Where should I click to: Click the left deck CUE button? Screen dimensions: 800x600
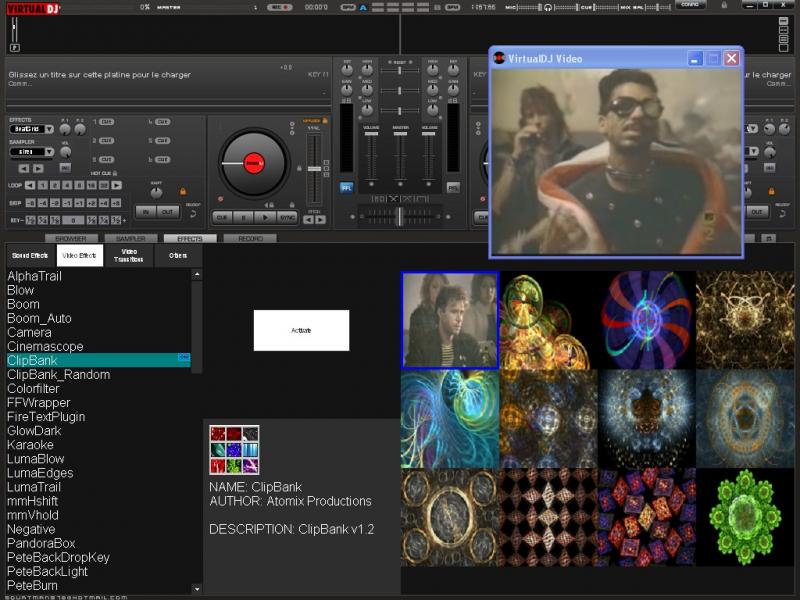[x=220, y=217]
